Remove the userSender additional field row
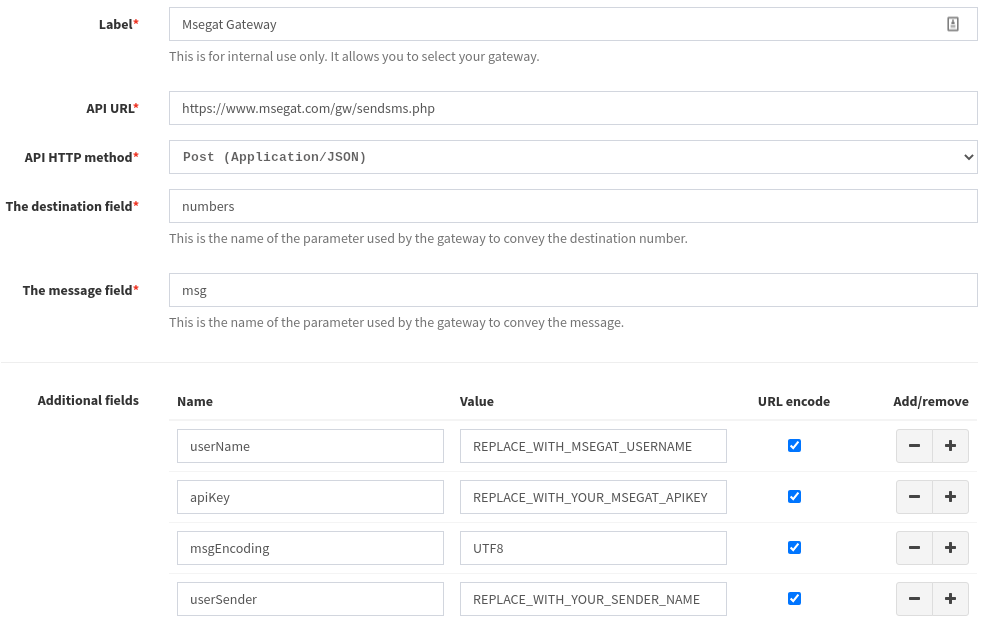 (x=914, y=599)
